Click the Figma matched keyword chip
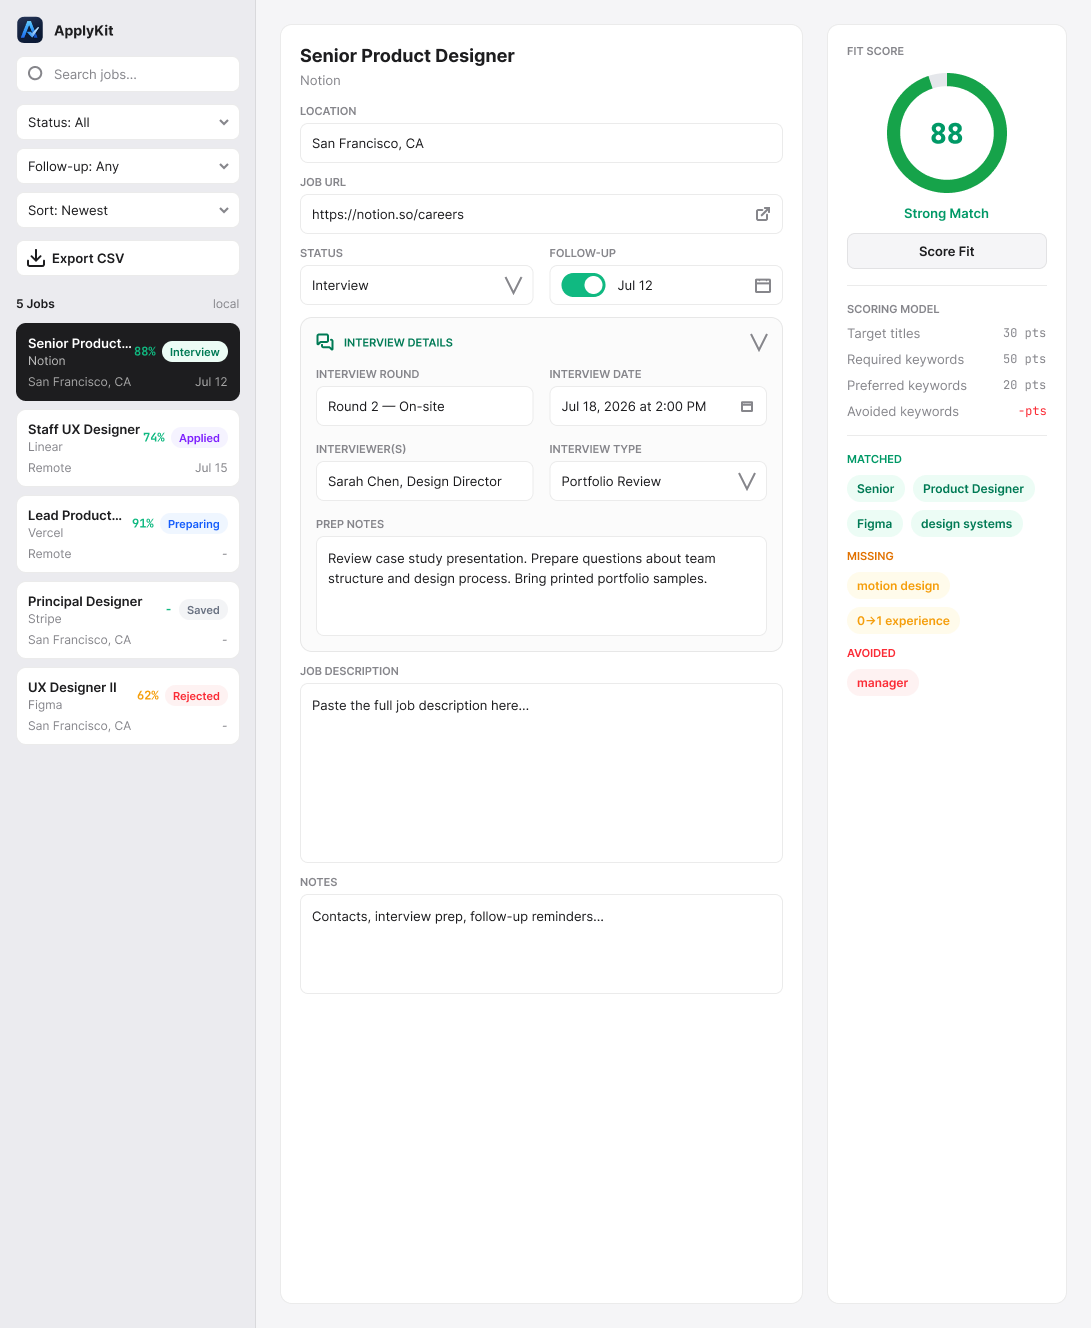This screenshot has height=1328, width=1091. 875,524
